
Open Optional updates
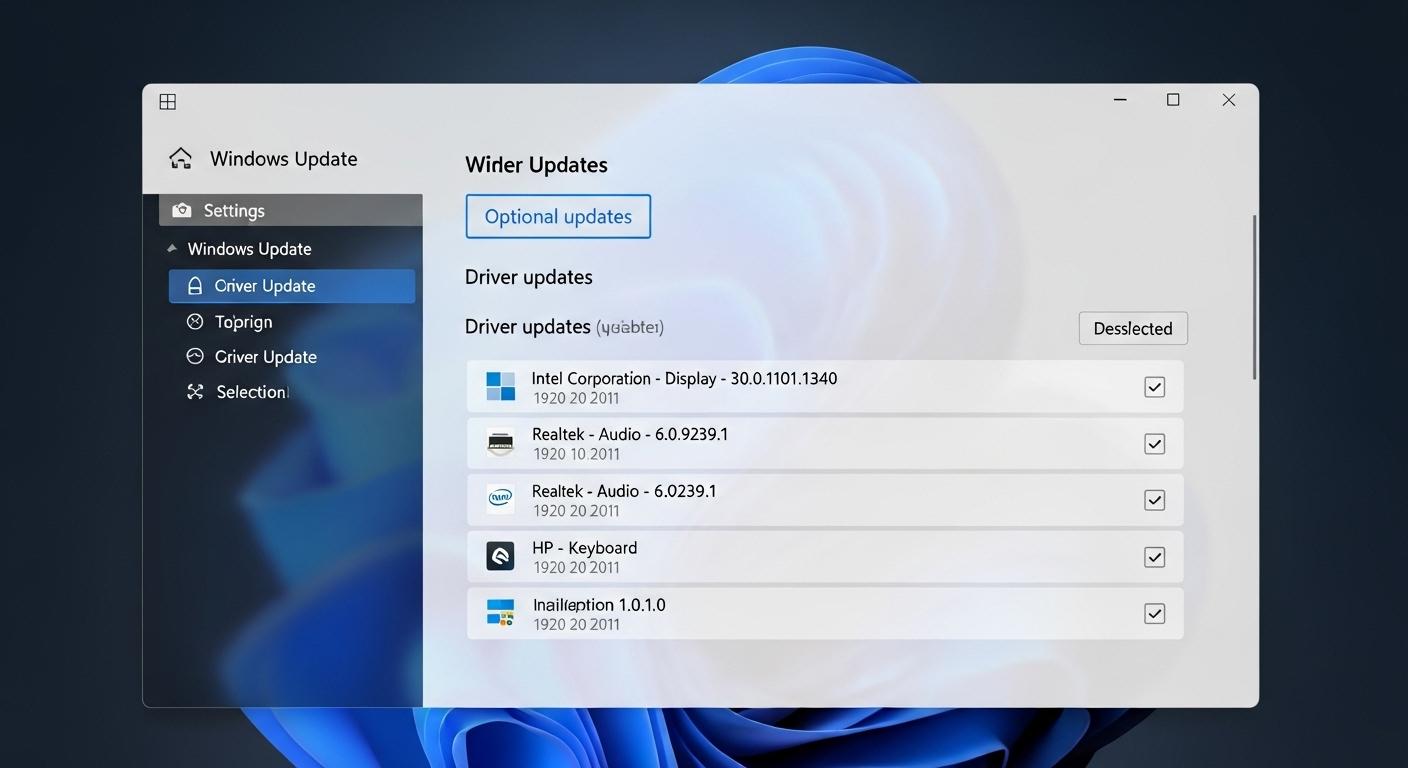pos(558,216)
